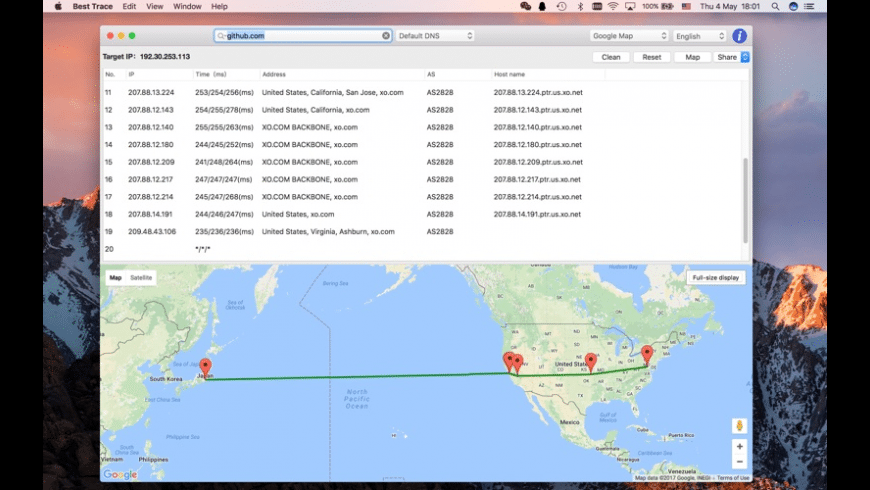Open the WeChat menu bar icon
Screen dimensions: 870x490
pos(525,6)
